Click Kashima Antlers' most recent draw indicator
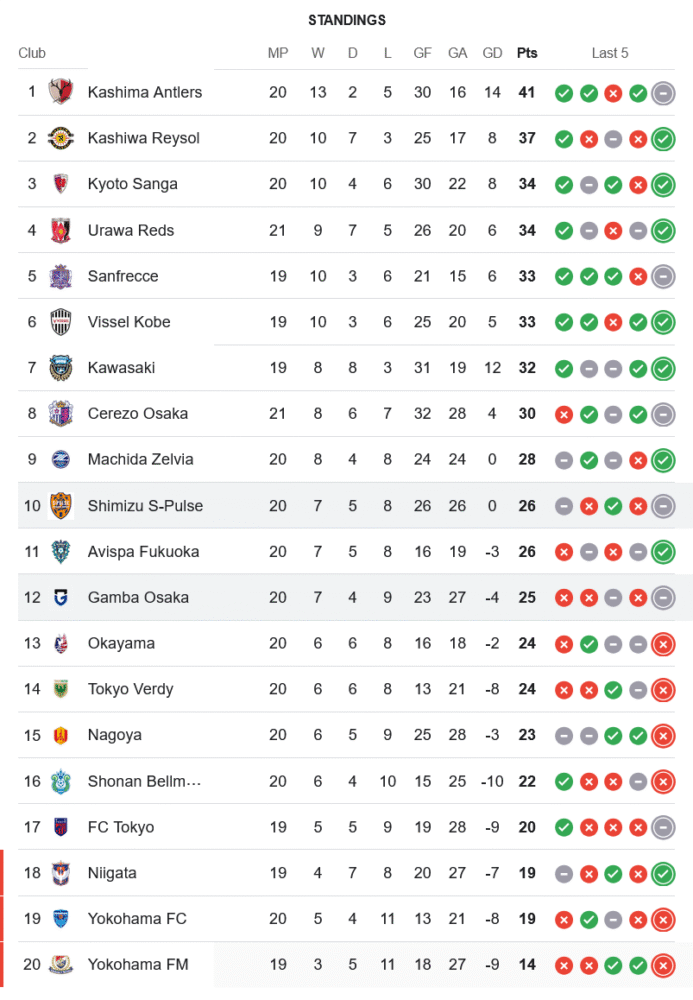Screen dimensions: 693x1000 pos(662,94)
